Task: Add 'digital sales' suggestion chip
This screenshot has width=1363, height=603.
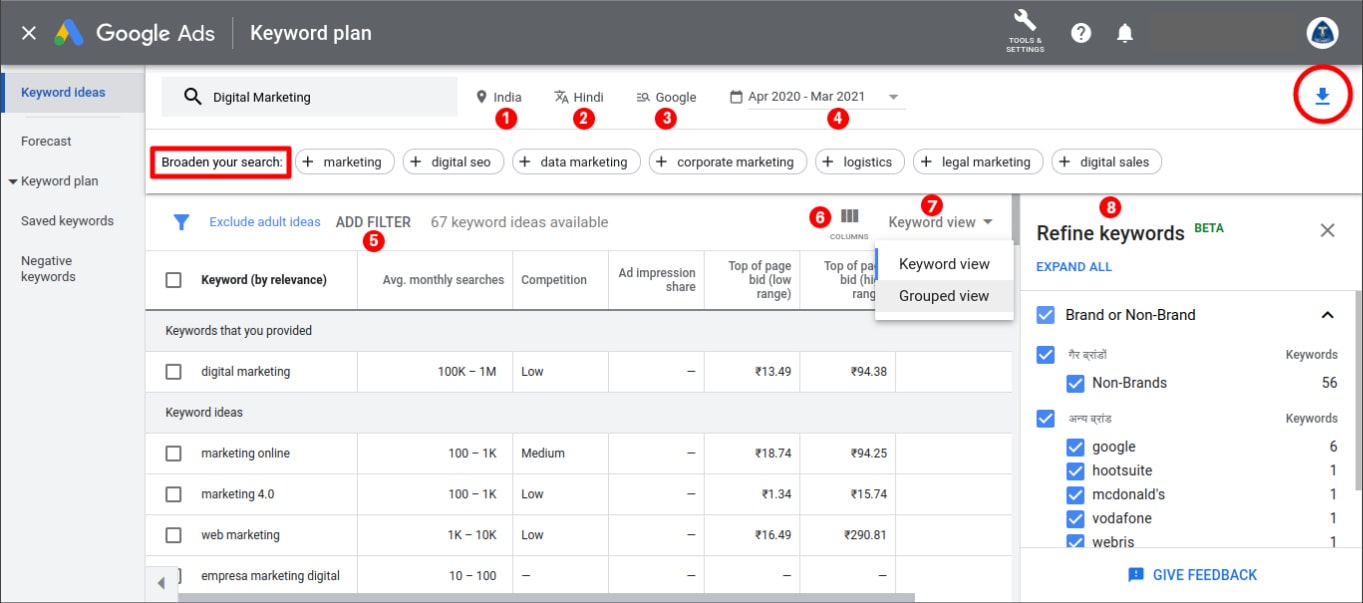Action: pos(1106,162)
